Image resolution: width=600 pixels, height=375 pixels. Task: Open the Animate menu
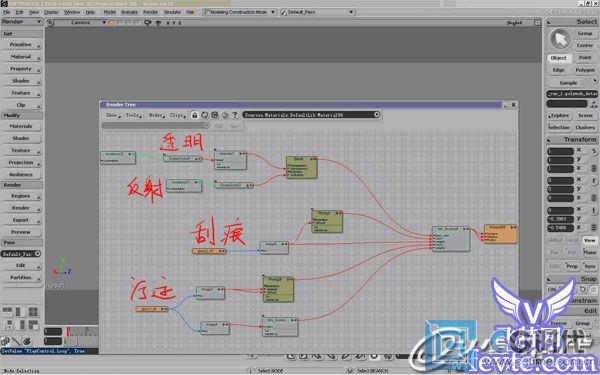click(x=129, y=12)
